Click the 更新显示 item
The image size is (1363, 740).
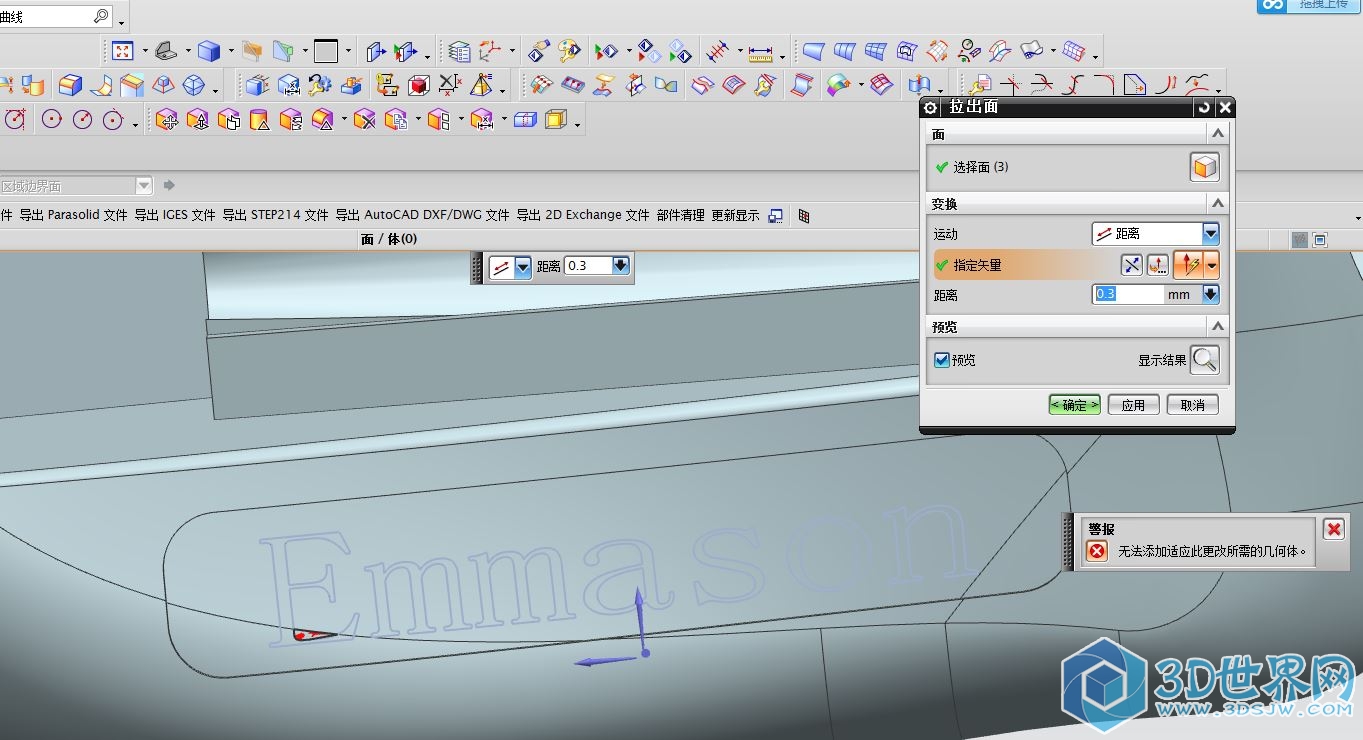735,215
